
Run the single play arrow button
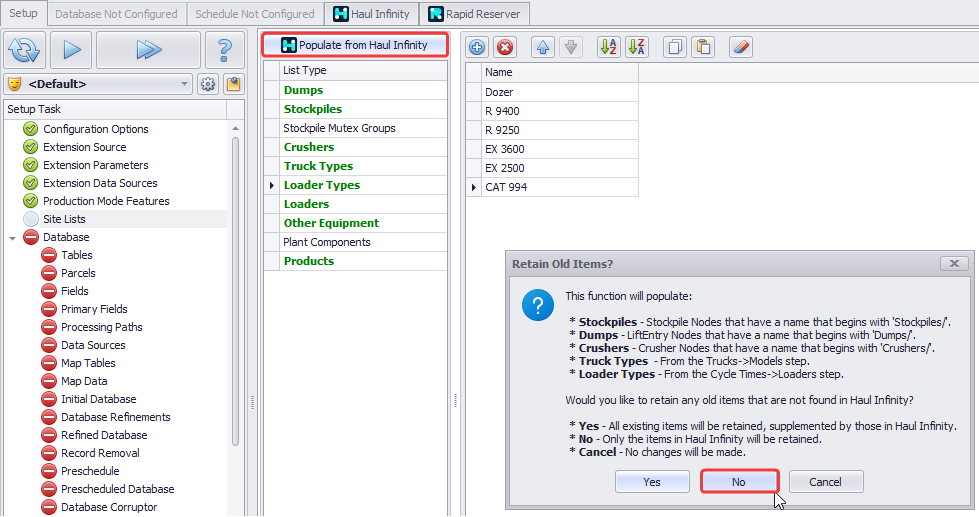coord(72,49)
